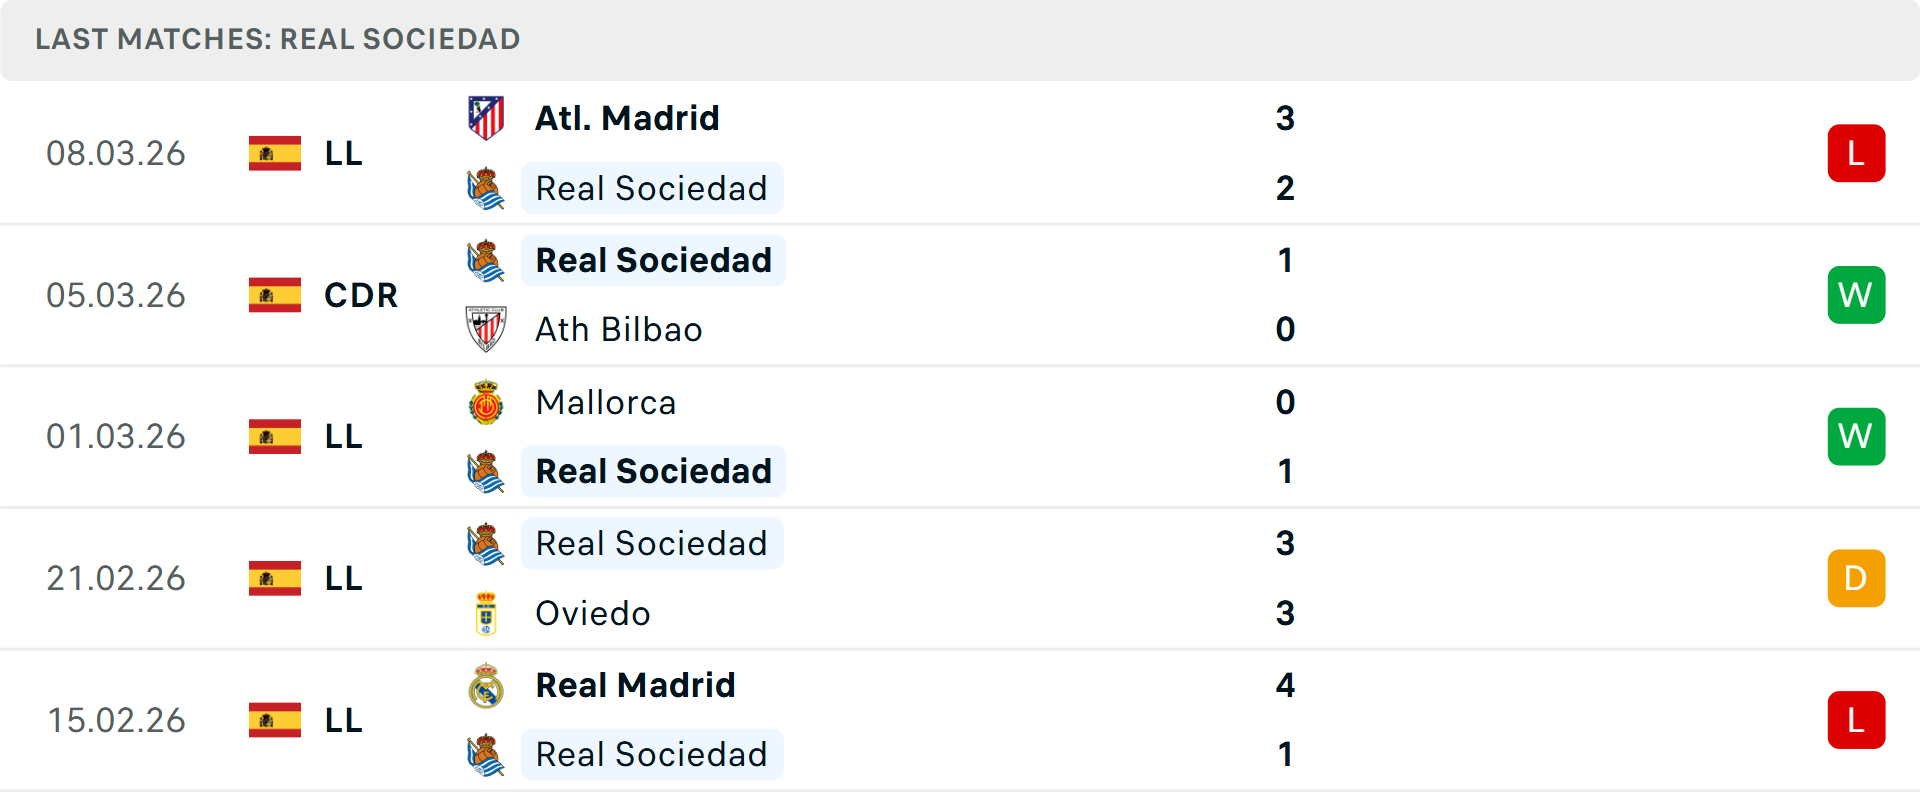Click the Atl. Madrid team name
1920x792 pixels.
(627, 117)
